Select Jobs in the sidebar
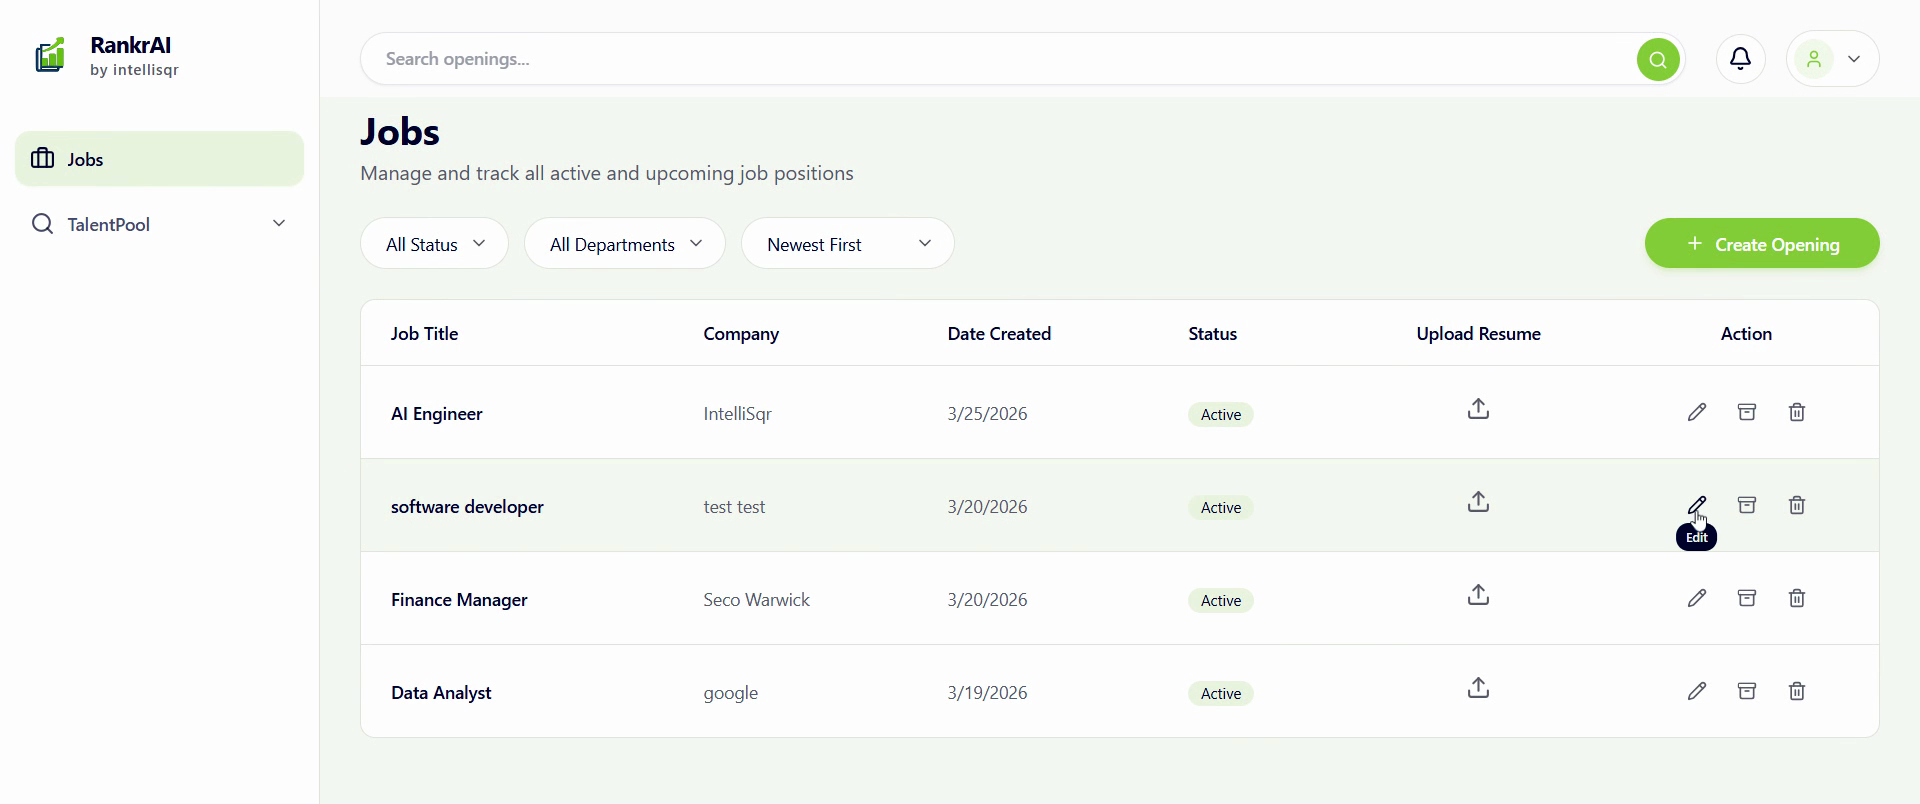Image resolution: width=1920 pixels, height=804 pixels. point(160,159)
